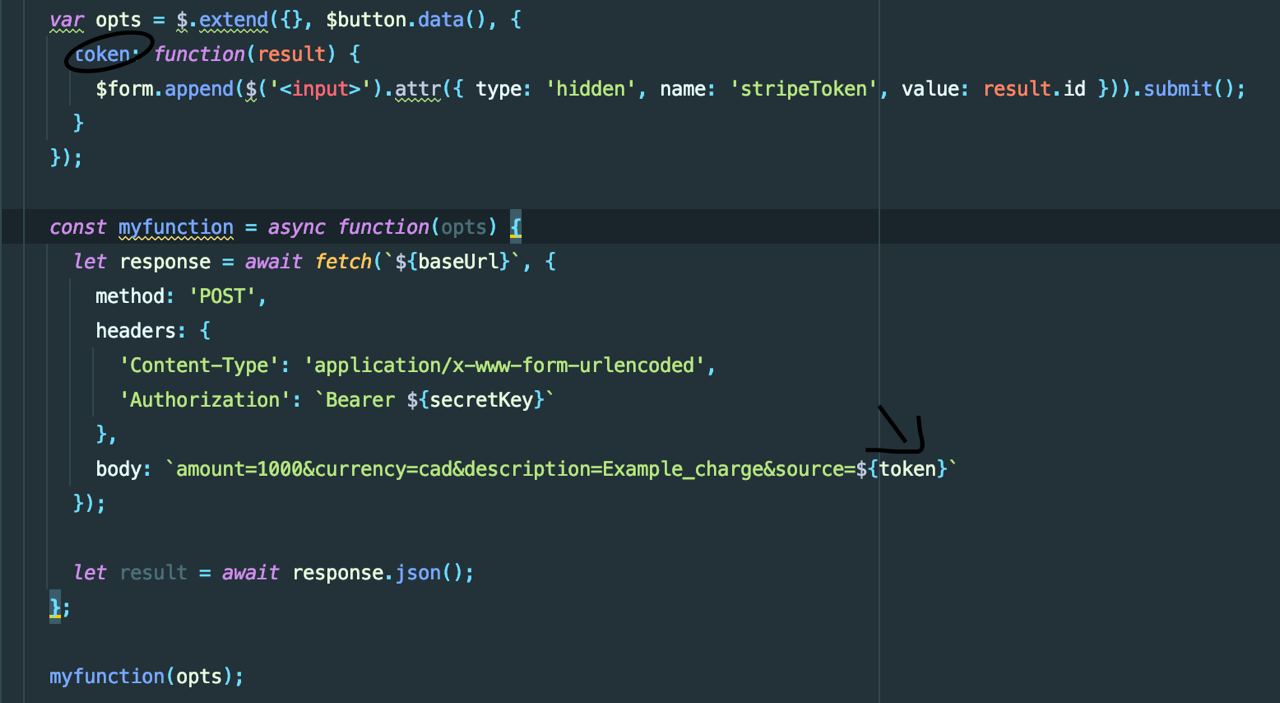The image size is (1280, 703).
Task: Click the 'function' keyword after token
Action: (x=199, y=54)
